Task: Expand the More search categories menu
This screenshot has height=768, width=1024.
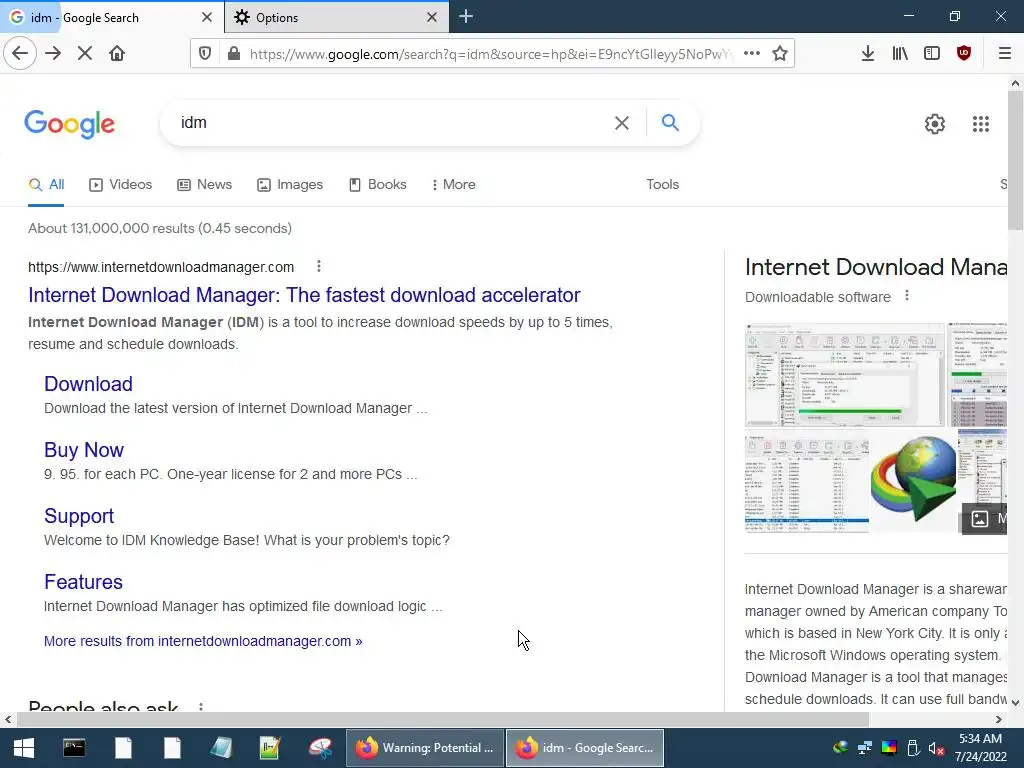Action: click(x=453, y=185)
